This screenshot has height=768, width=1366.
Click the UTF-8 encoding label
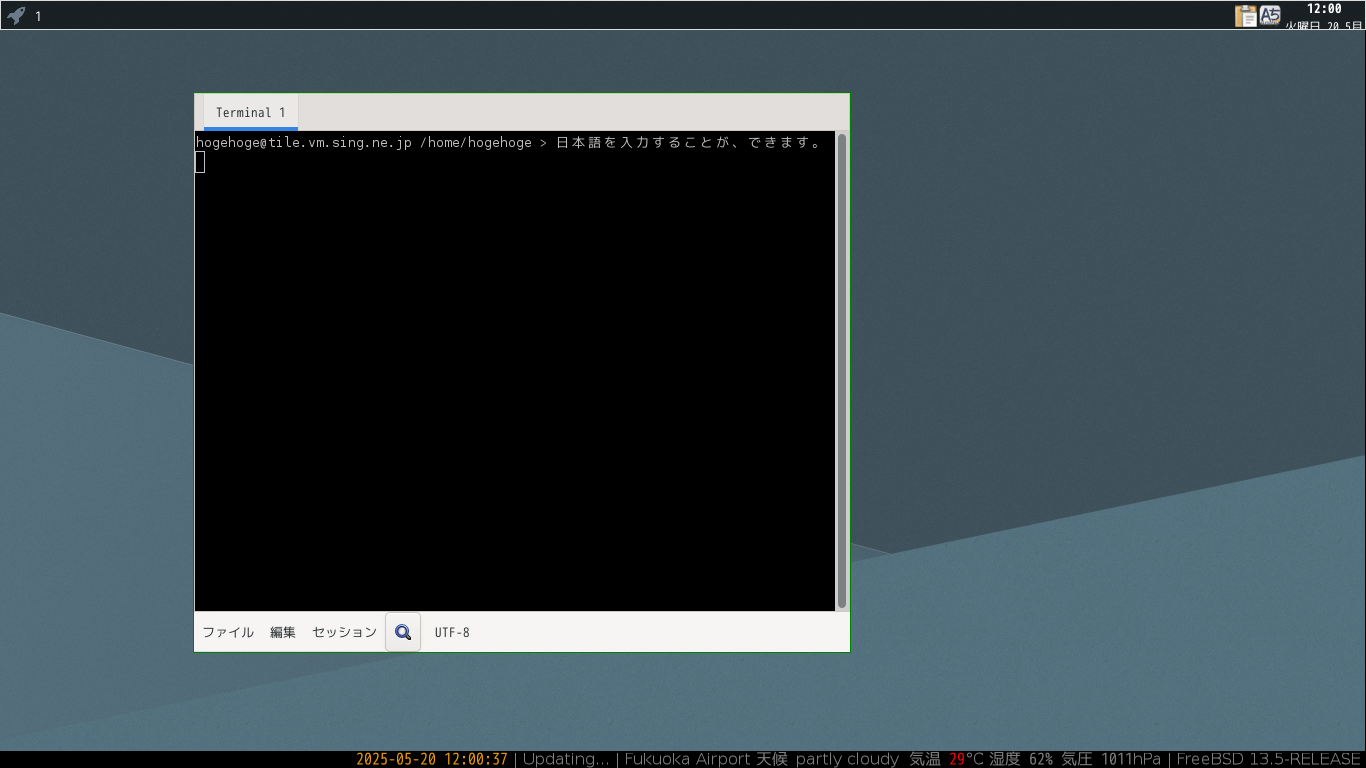click(x=452, y=632)
